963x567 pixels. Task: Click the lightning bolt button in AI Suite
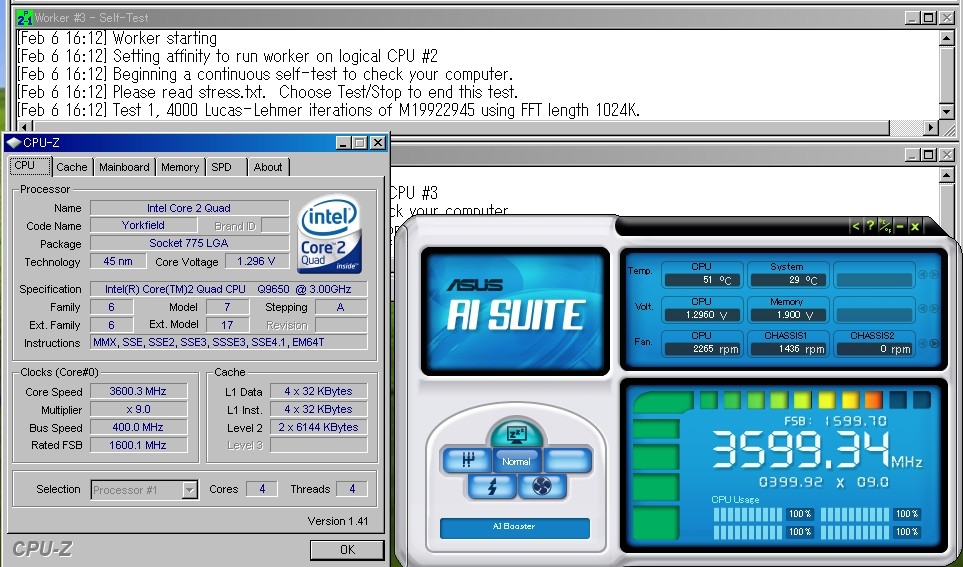pyautogui.click(x=492, y=487)
